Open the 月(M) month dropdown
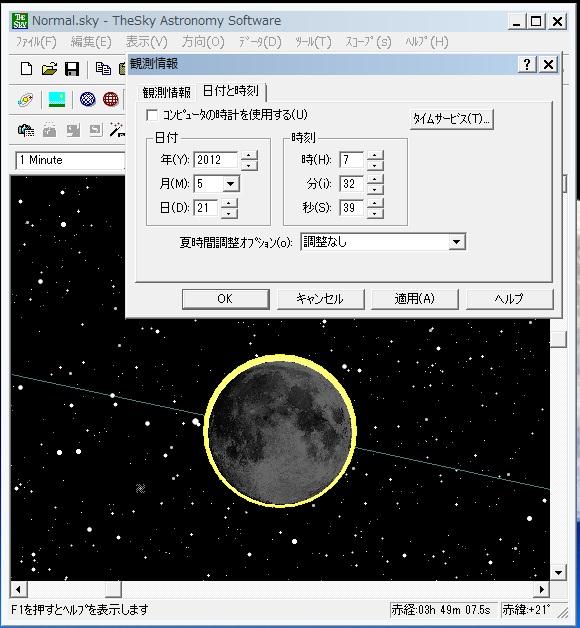 pyautogui.click(x=230, y=184)
